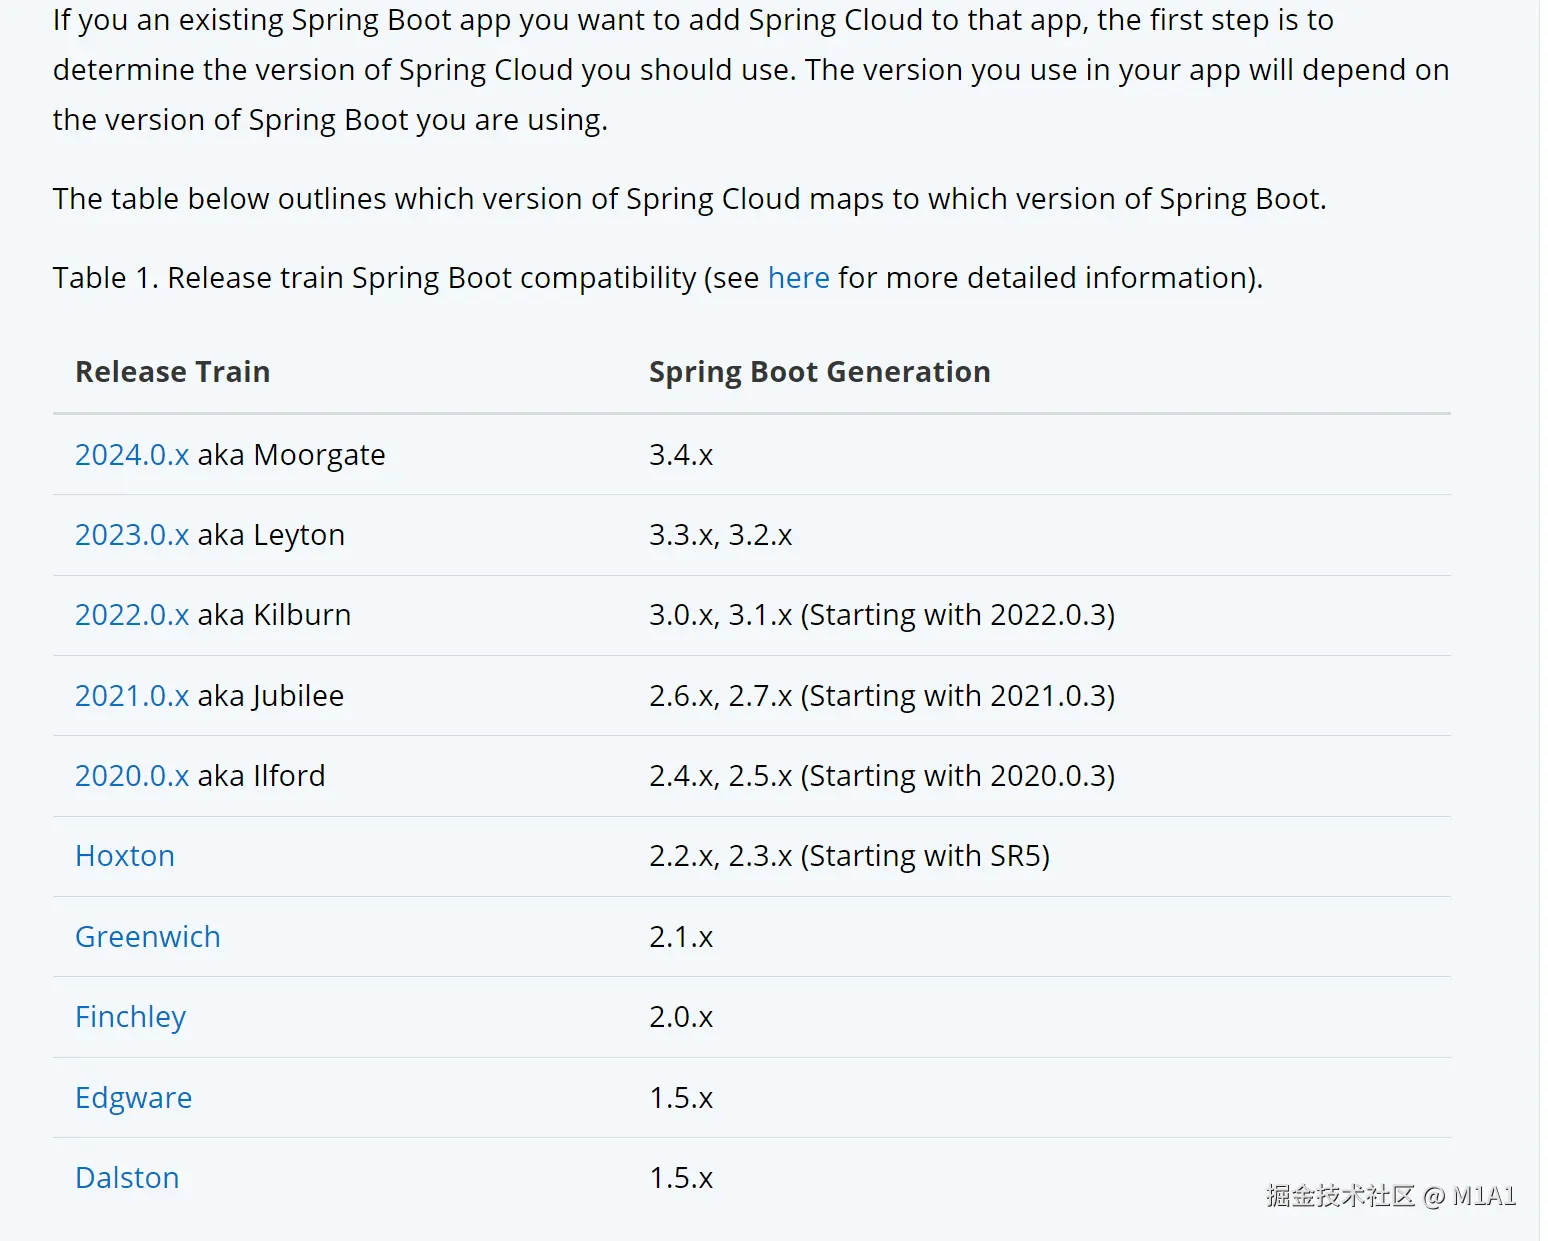1548x1241 pixels.
Task: Click the Edgware link
Action: (134, 1098)
